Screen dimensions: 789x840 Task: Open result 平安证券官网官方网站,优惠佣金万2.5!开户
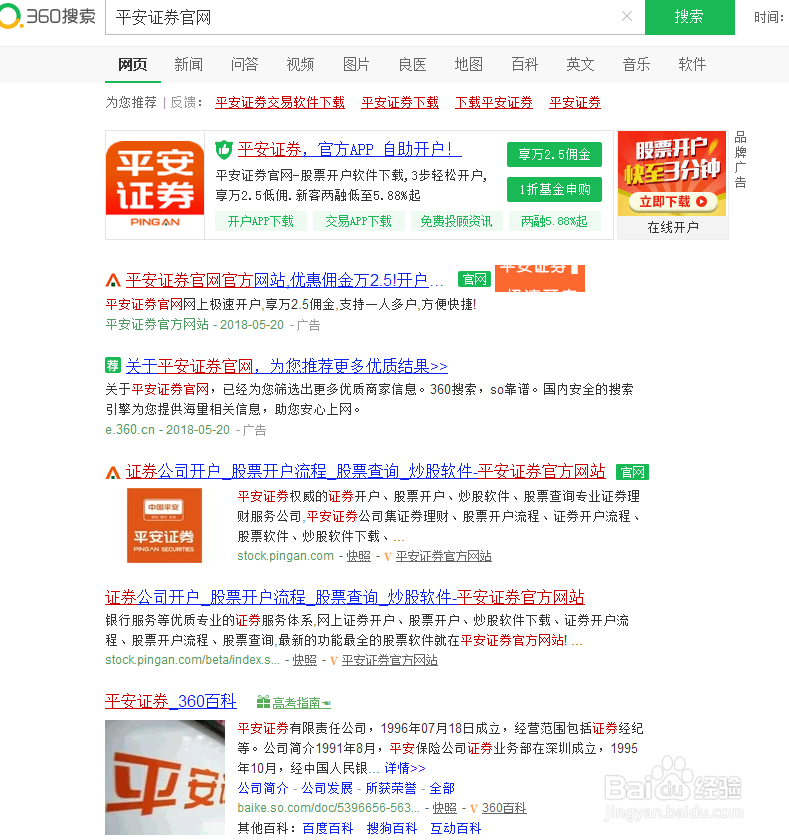[284, 280]
